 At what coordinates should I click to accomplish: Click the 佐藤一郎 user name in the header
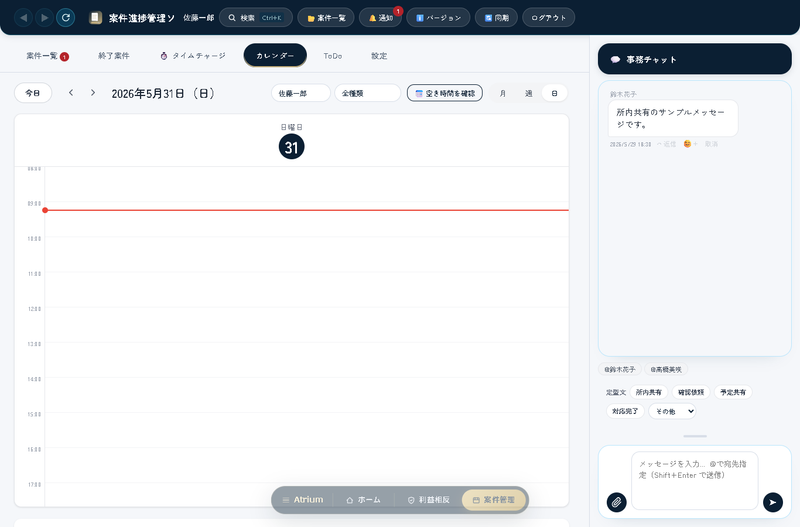click(198, 18)
